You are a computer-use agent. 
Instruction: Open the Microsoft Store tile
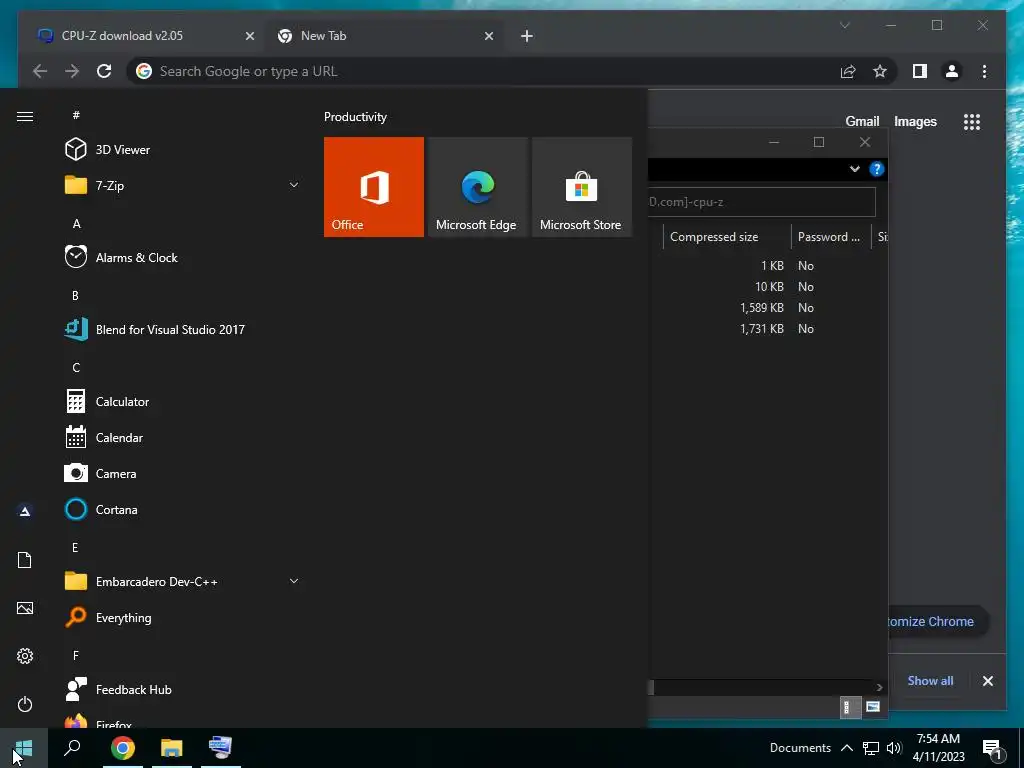(581, 187)
